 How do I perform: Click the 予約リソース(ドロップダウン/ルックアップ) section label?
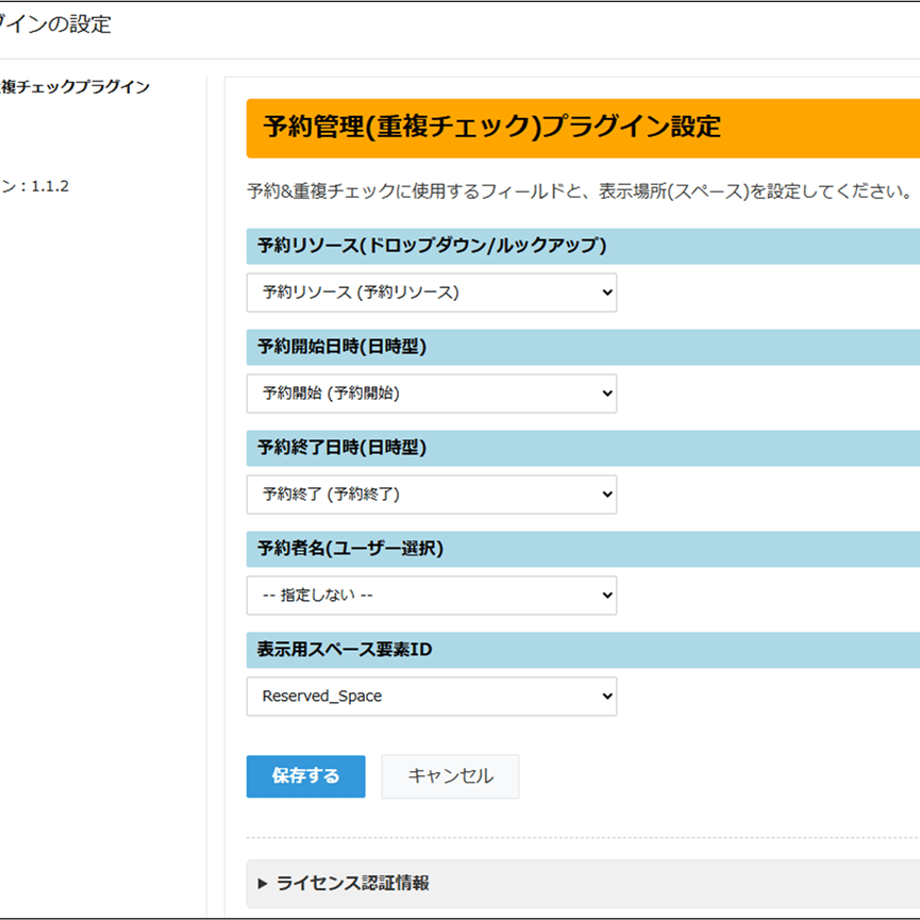[x=432, y=245]
